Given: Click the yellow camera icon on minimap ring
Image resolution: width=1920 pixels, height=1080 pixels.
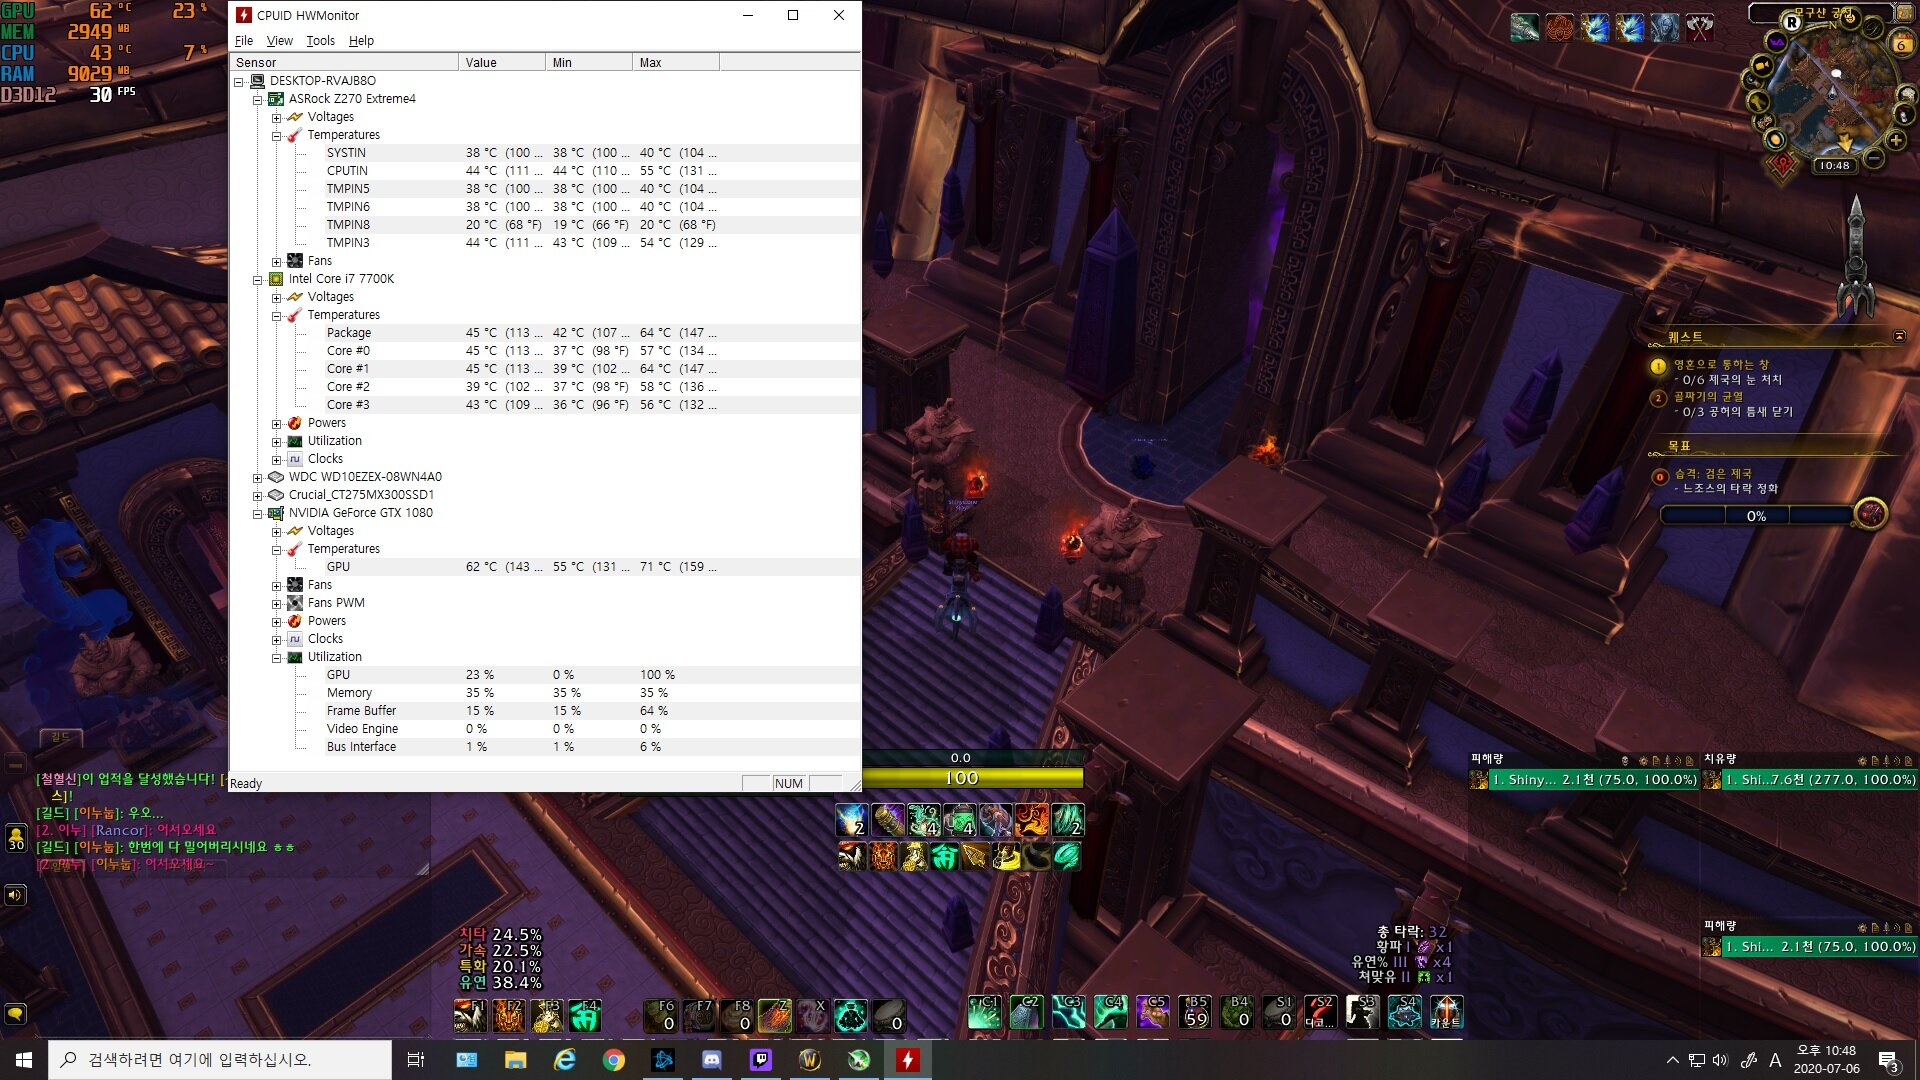Looking at the screenshot, I should click(1763, 67).
